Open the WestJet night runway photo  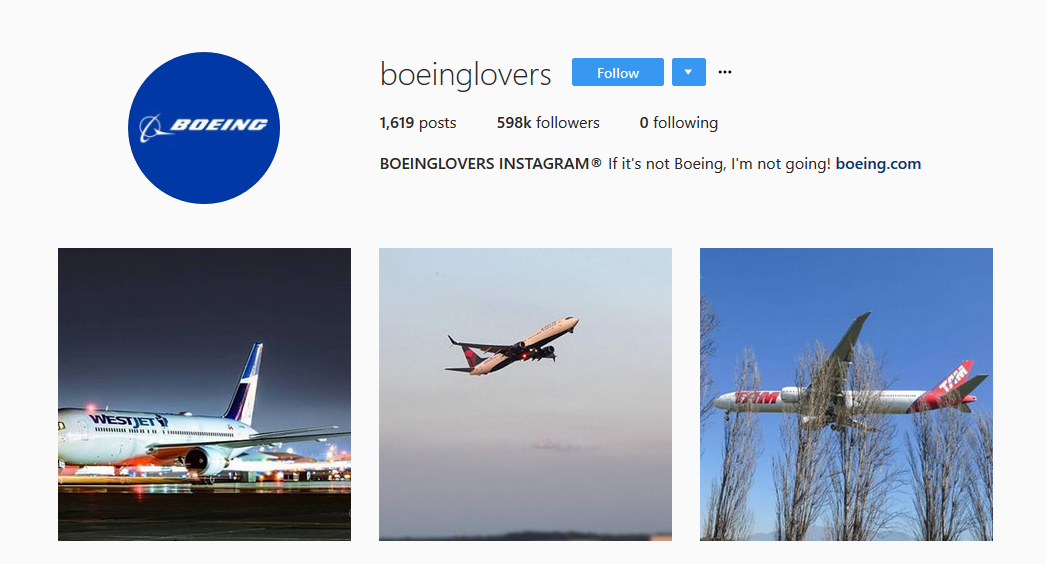click(x=204, y=394)
